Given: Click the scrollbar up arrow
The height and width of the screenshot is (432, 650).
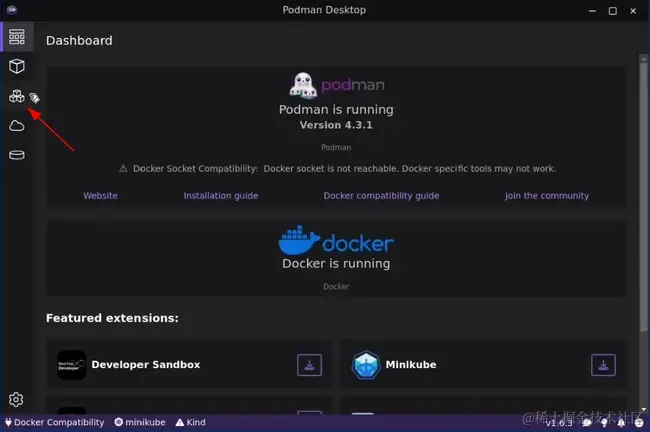Looking at the screenshot, I should click(643, 59).
